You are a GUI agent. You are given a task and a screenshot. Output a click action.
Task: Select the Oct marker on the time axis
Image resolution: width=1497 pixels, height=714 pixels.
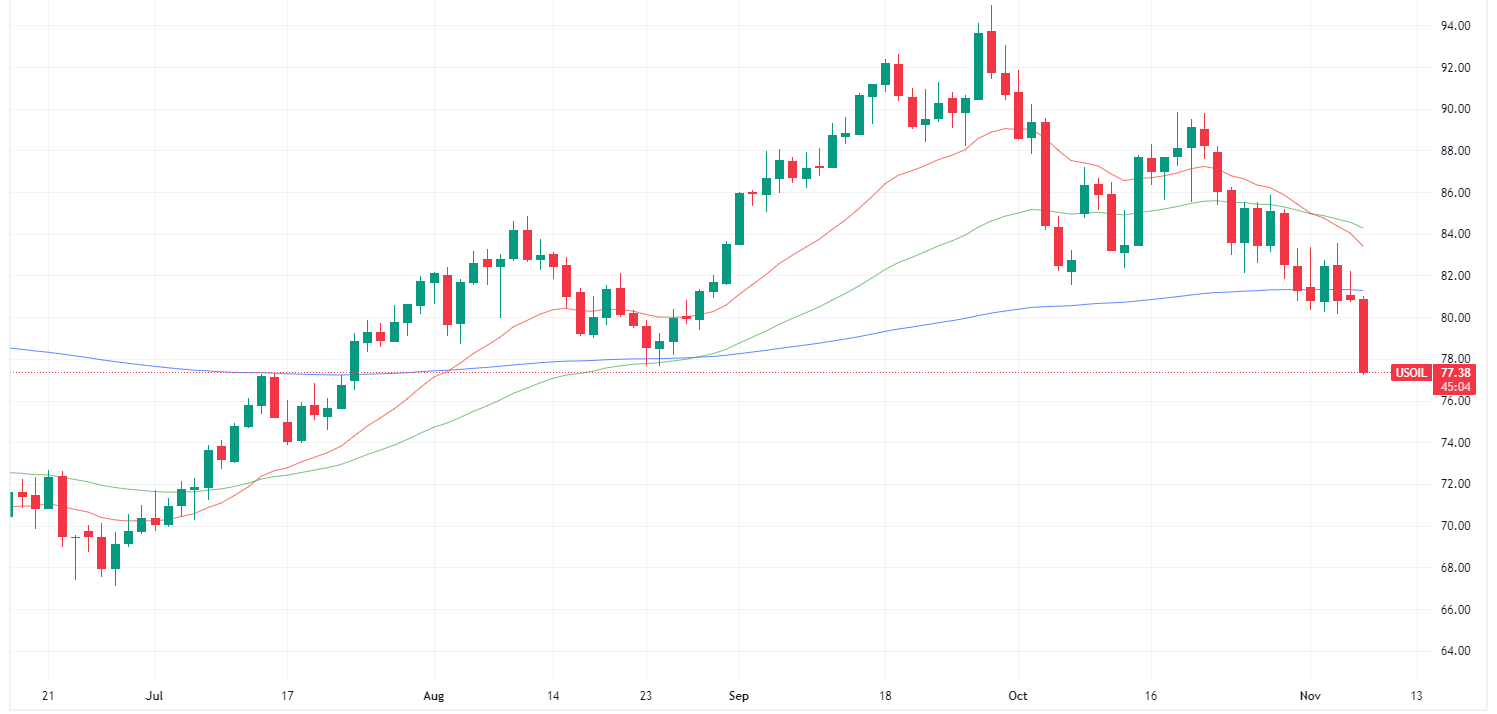[1018, 695]
